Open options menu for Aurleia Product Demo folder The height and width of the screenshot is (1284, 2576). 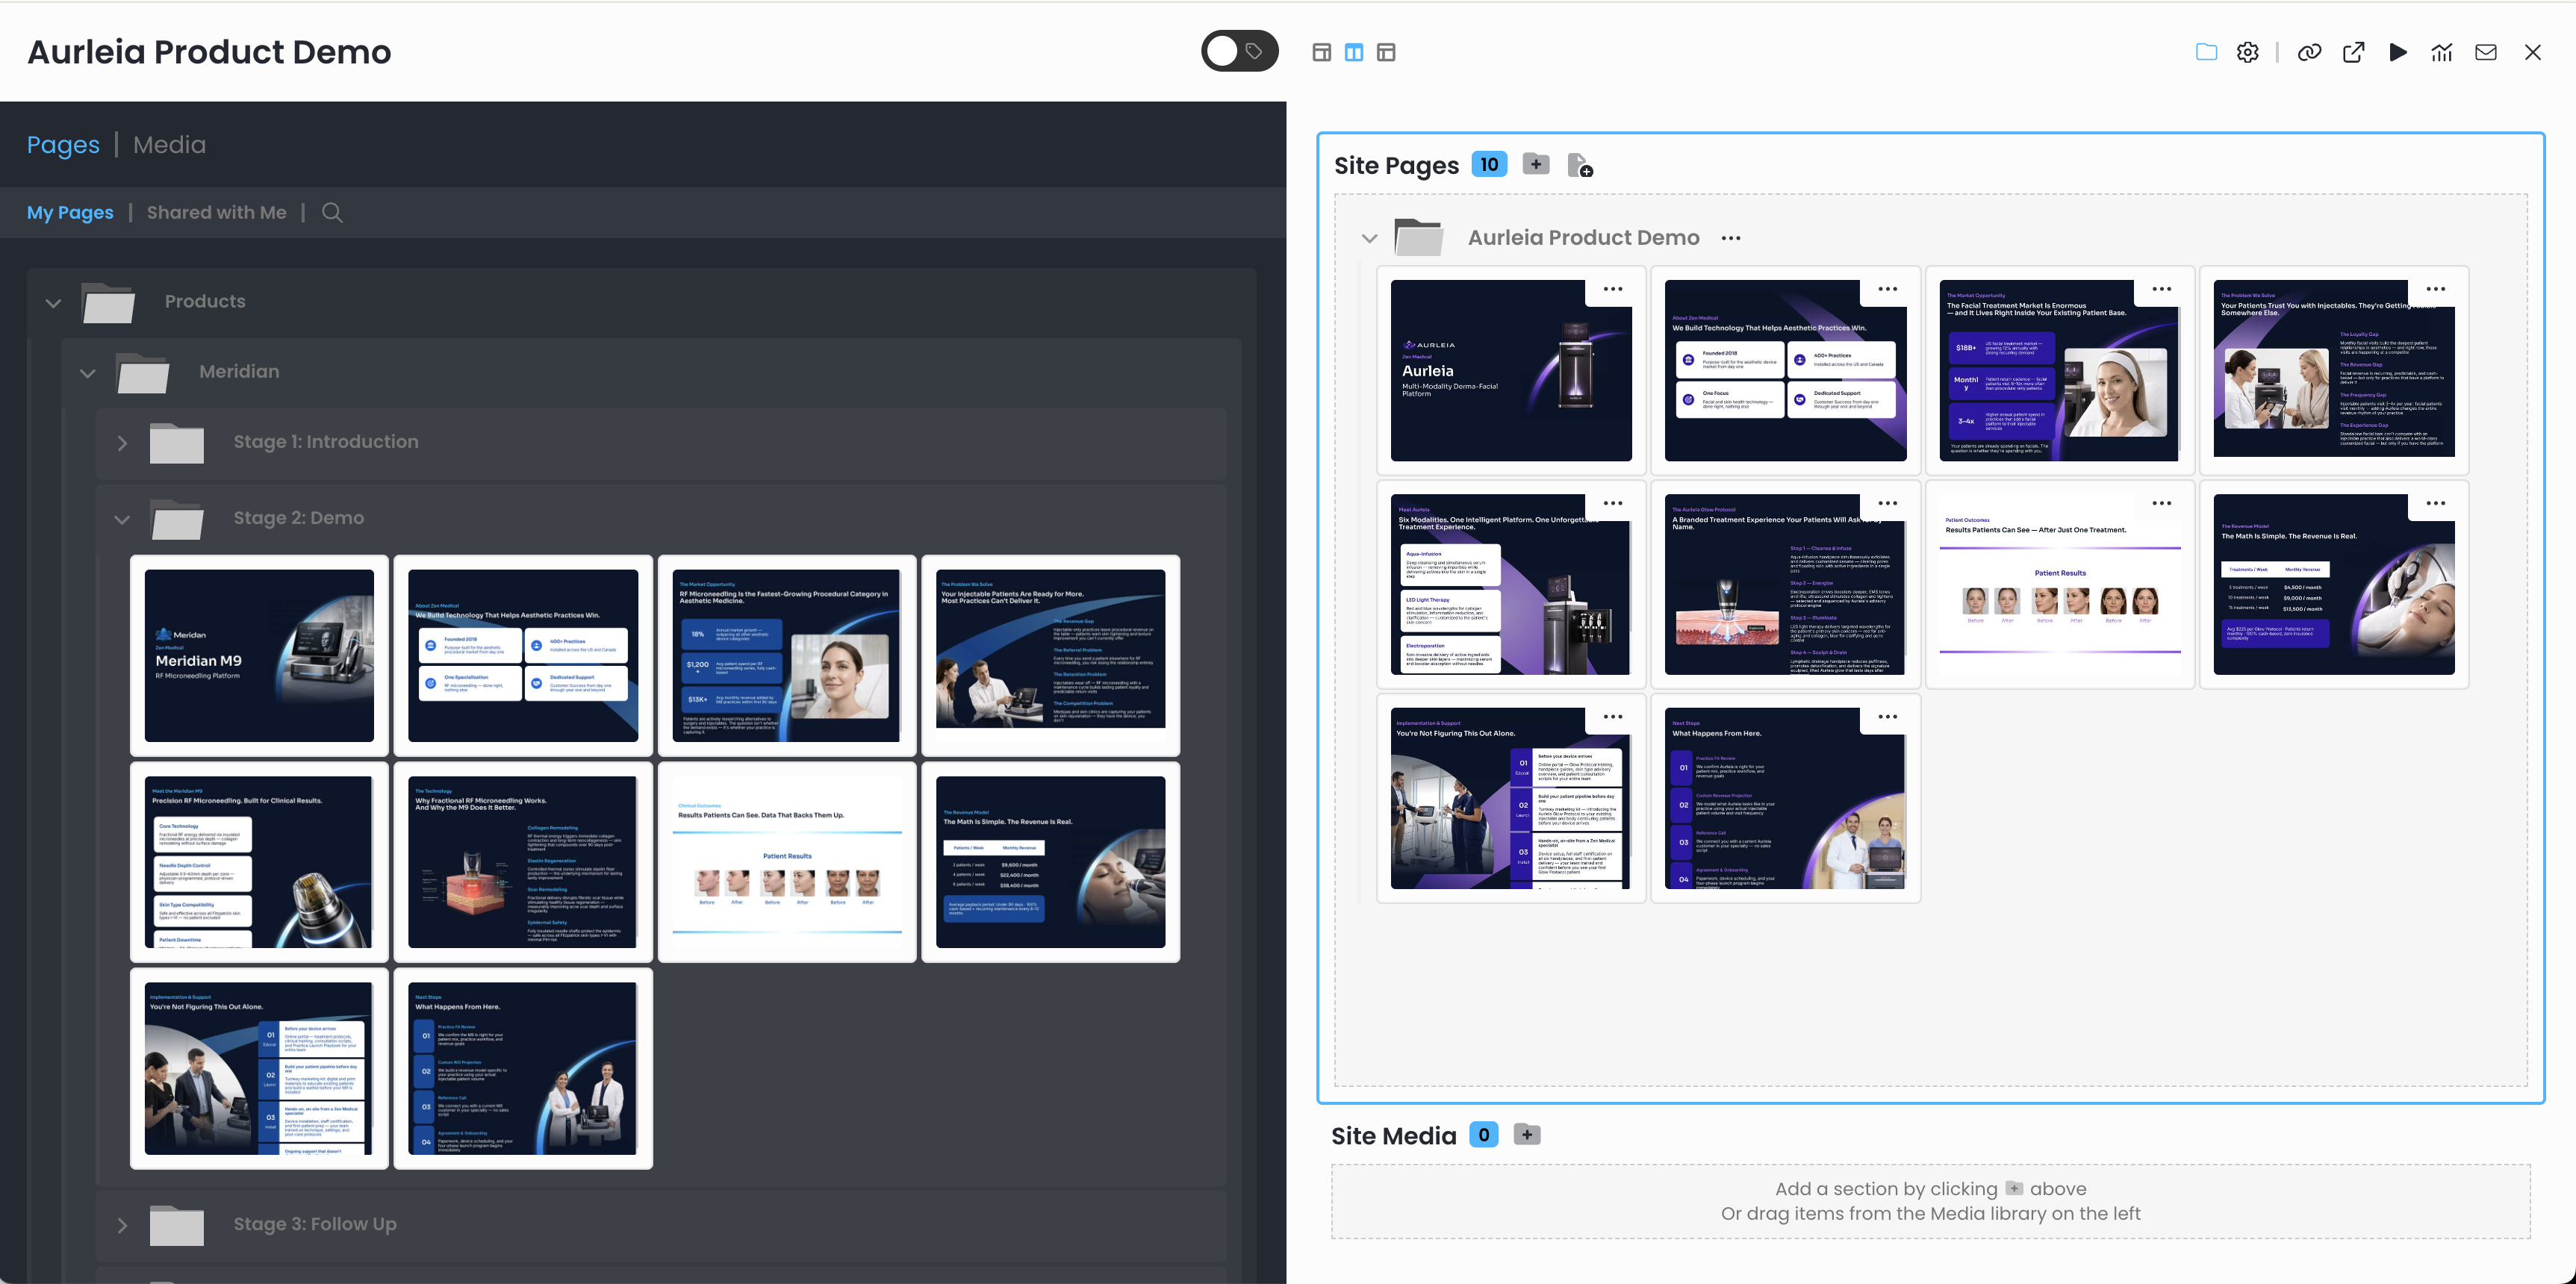pos(1730,238)
